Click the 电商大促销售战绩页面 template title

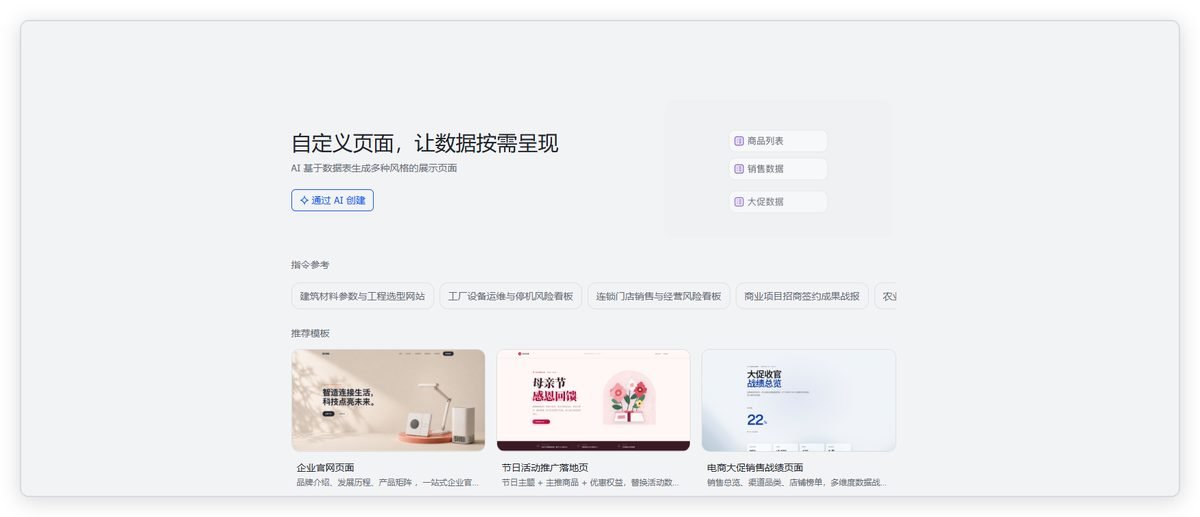click(x=755, y=468)
